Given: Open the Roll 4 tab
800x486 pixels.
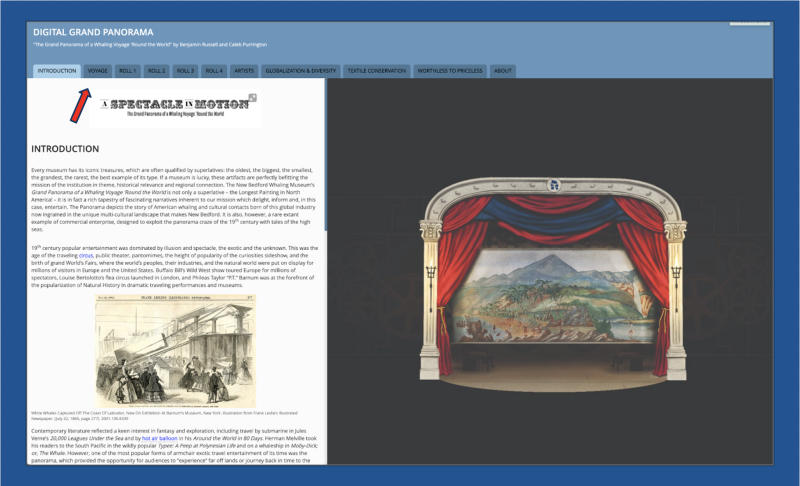Looking at the screenshot, I should [214, 71].
